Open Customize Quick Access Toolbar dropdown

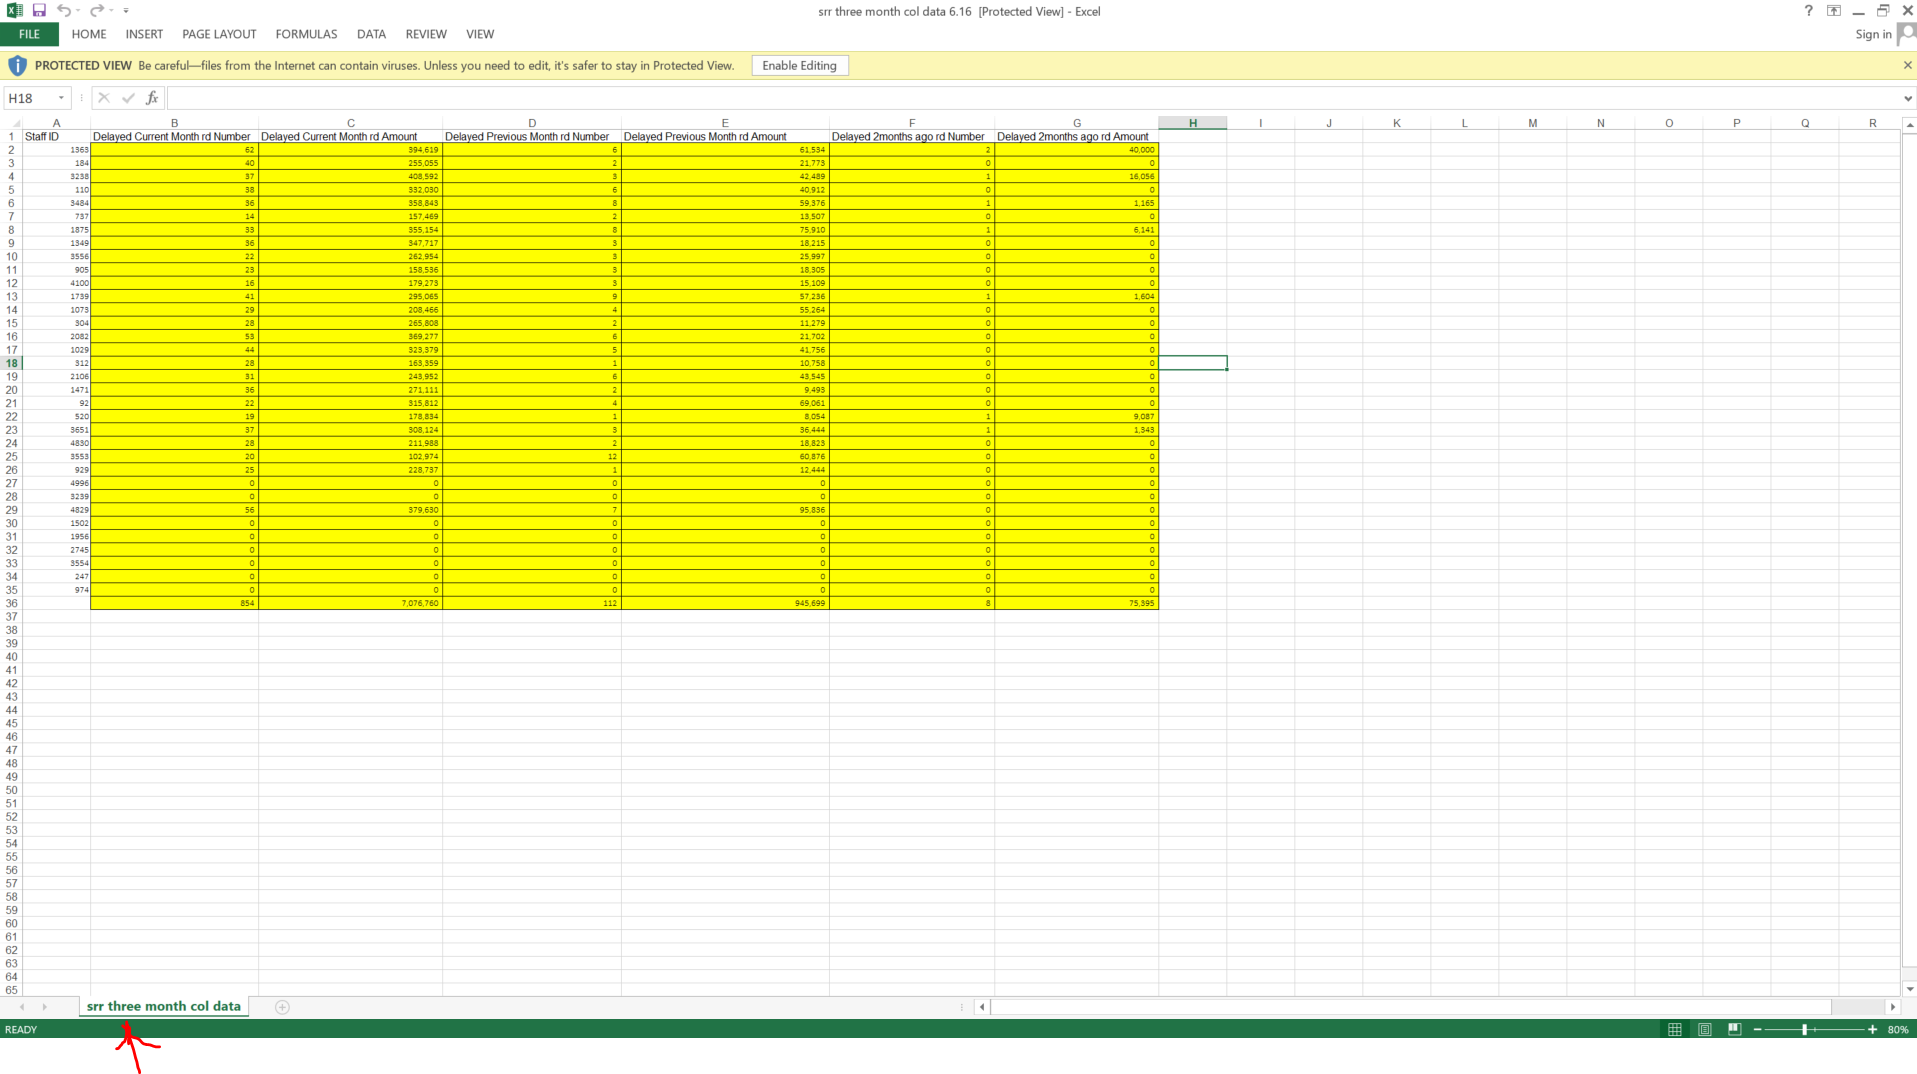(x=126, y=11)
